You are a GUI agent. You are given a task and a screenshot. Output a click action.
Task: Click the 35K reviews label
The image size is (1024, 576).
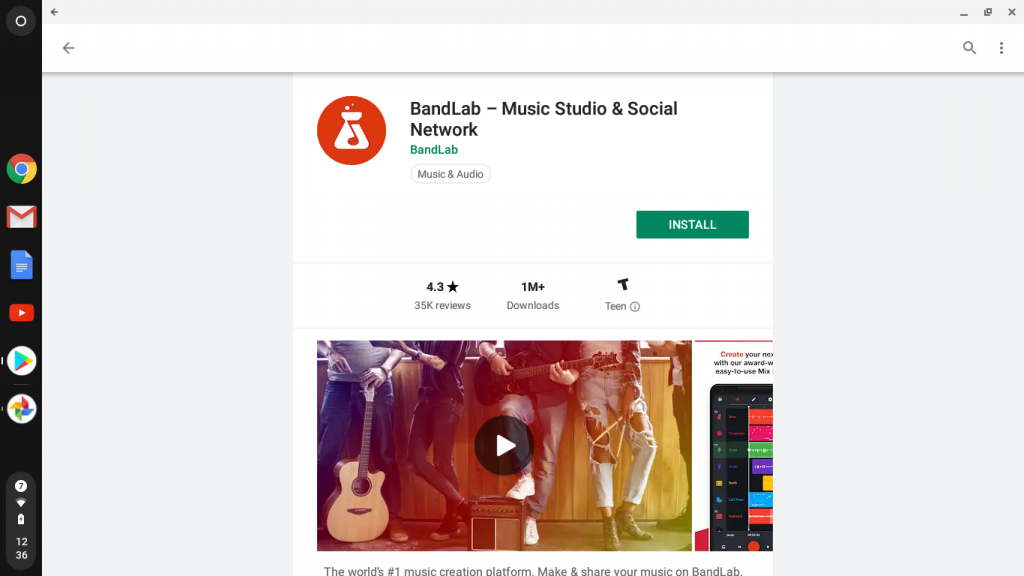pyautogui.click(x=442, y=306)
